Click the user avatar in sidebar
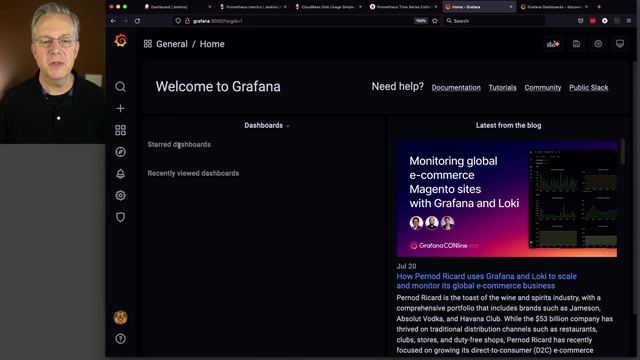640x360 pixels. (120, 317)
